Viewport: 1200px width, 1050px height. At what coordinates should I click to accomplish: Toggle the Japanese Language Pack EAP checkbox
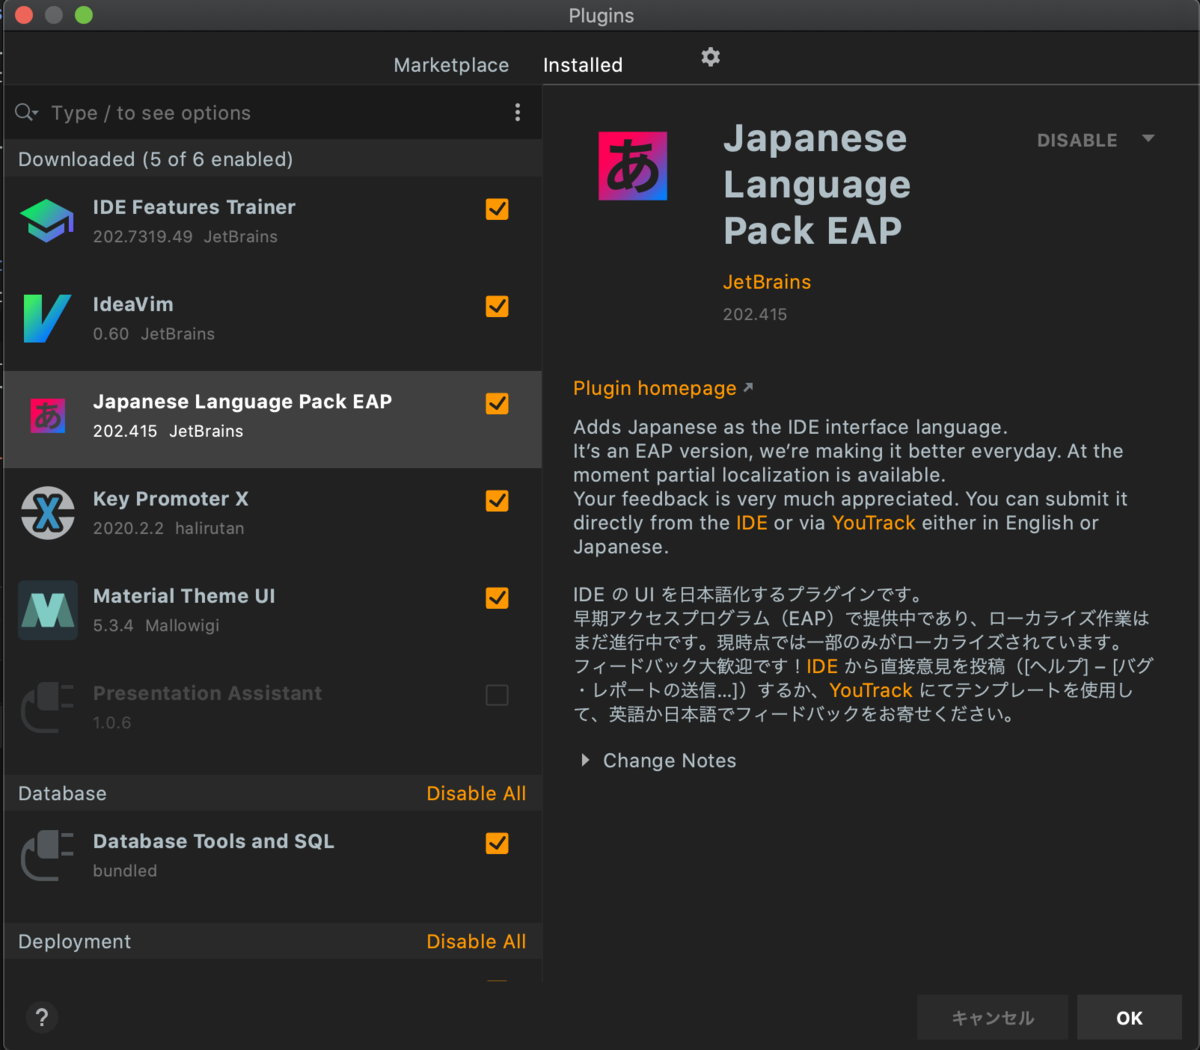click(x=497, y=403)
